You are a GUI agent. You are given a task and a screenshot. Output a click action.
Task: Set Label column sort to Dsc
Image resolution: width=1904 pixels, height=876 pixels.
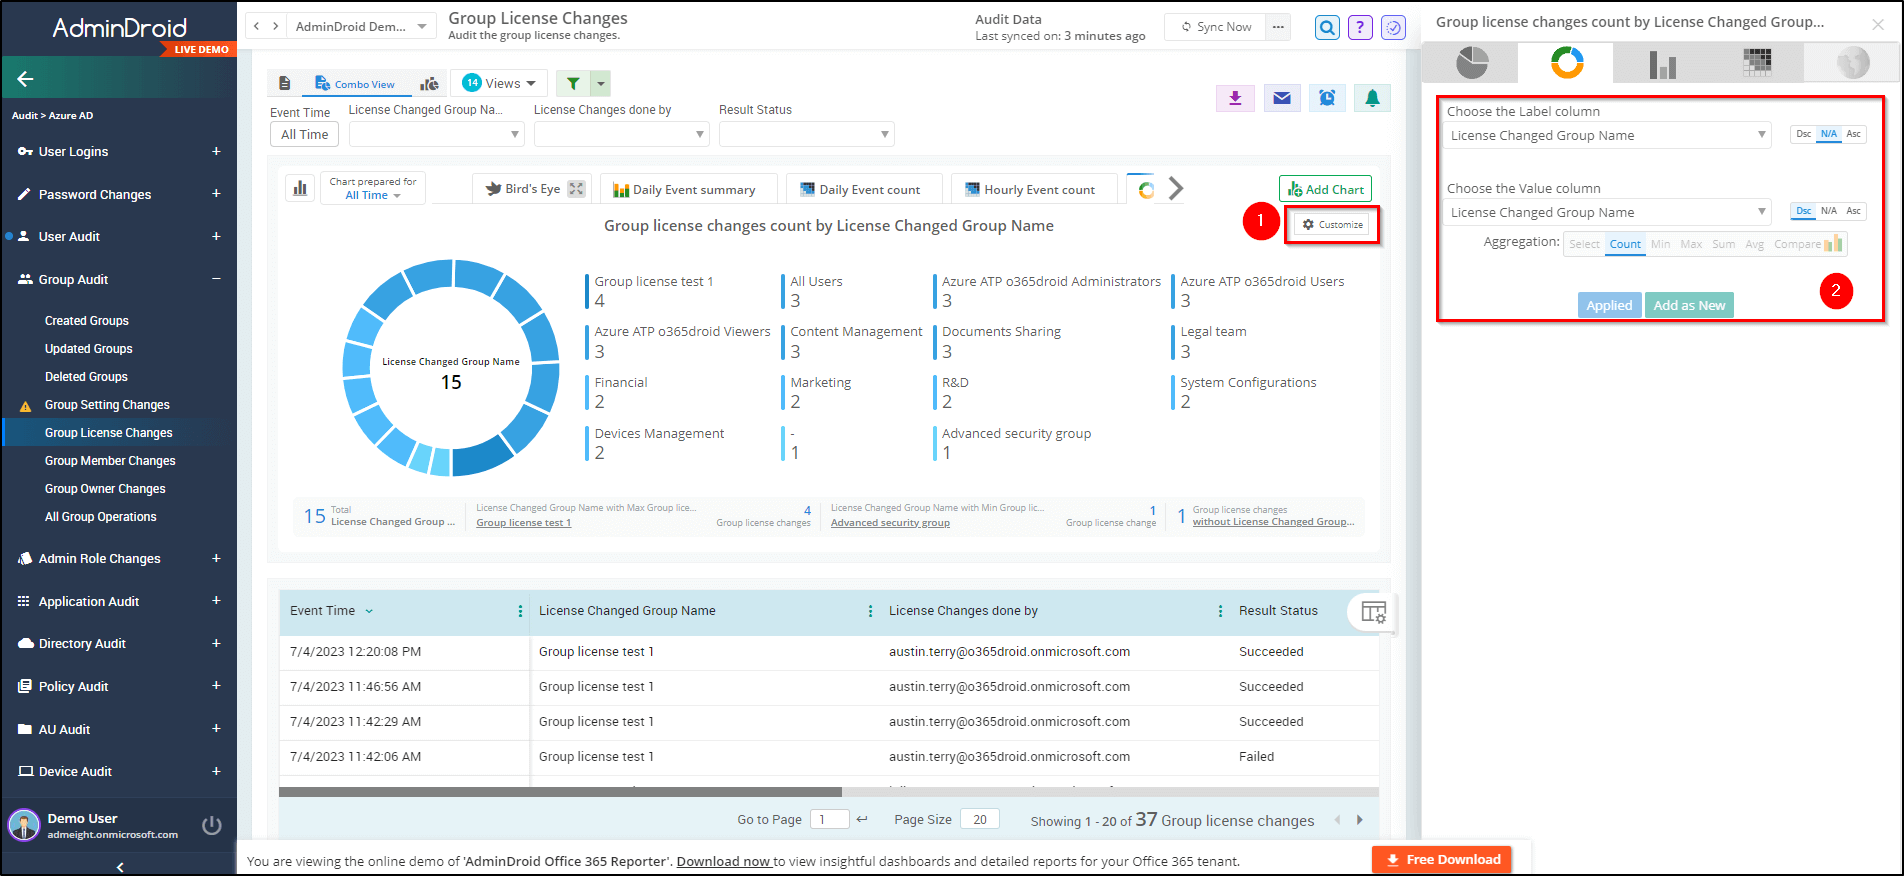click(x=1803, y=134)
